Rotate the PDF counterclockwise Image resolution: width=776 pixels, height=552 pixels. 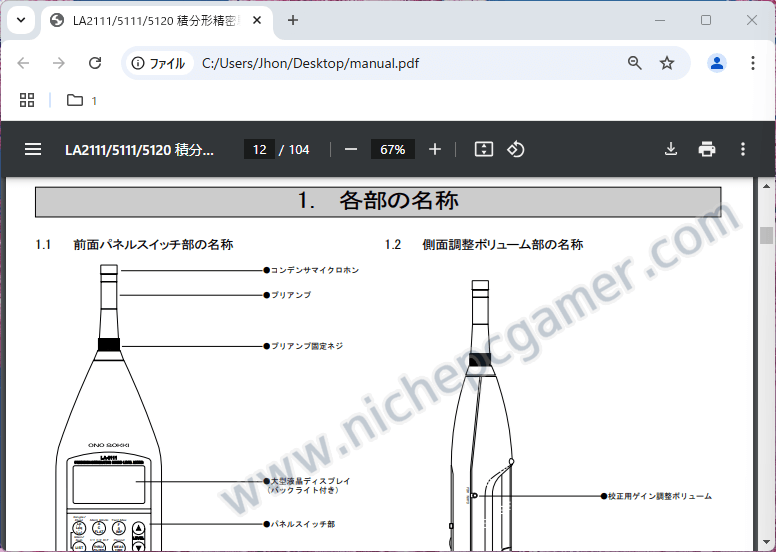pos(516,150)
